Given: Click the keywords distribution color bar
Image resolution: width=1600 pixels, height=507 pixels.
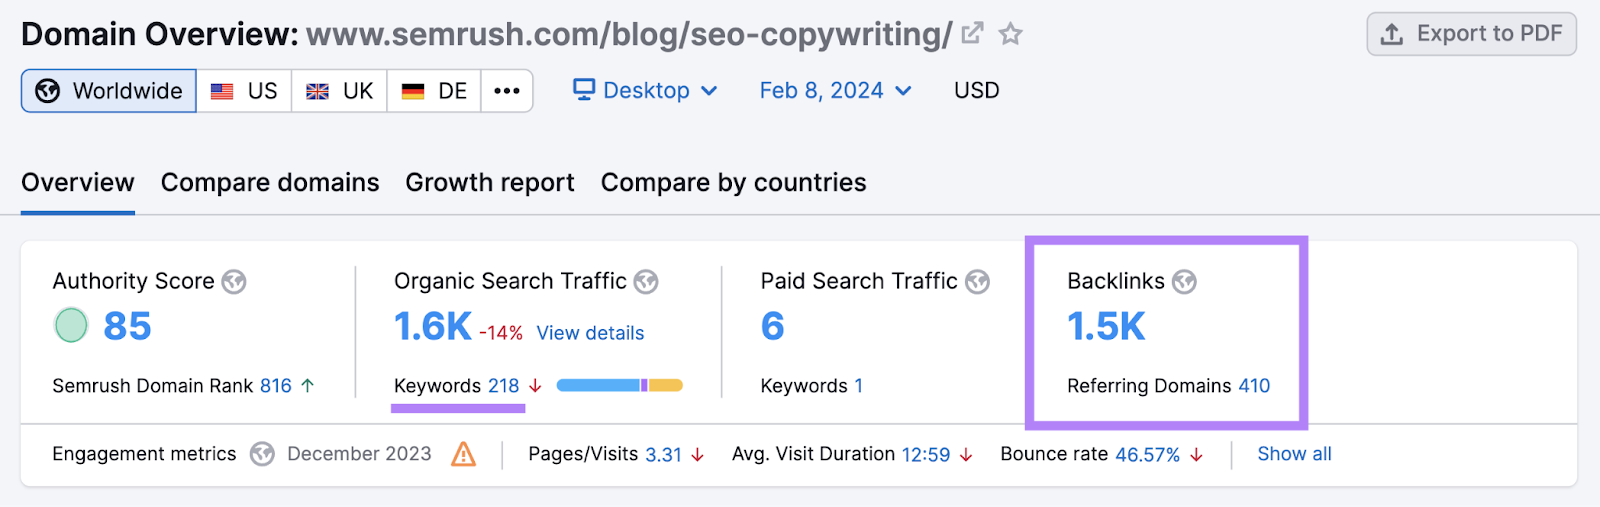Looking at the screenshot, I should [619, 386].
